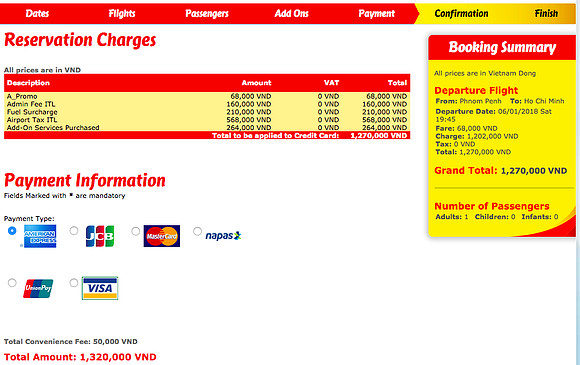Choose the UnionPay card logo
Screen dimensions: 580x365
[38, 288]
